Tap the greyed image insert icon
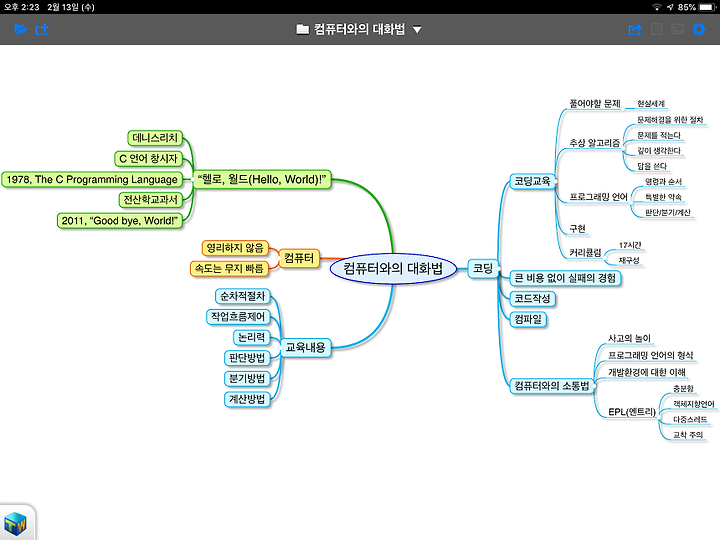Viewport: 720px width, 540px height. [x=678, y=29]
